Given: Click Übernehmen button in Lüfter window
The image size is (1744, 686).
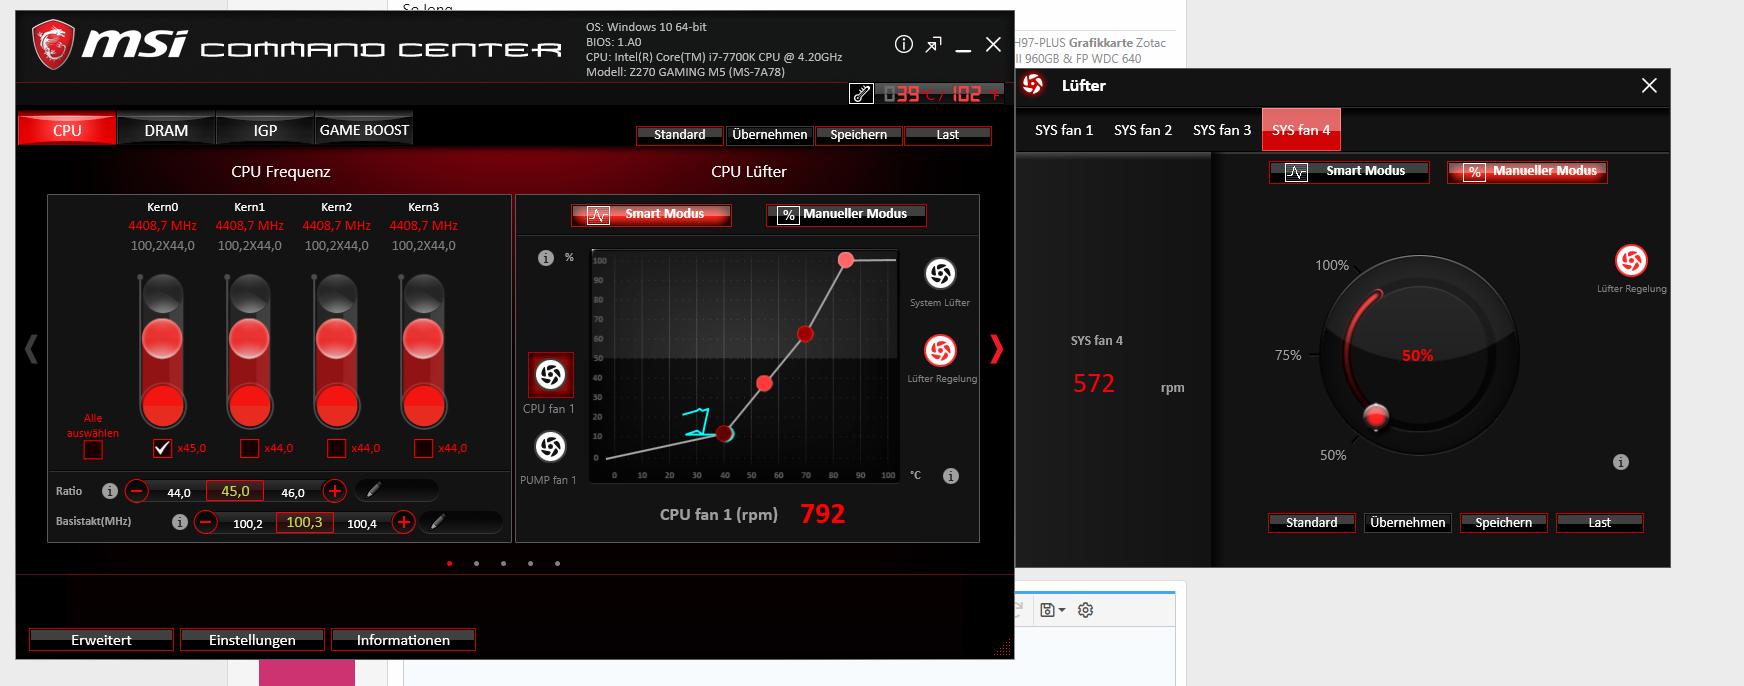Looking at the screenshot, I should click(1408, 523).
